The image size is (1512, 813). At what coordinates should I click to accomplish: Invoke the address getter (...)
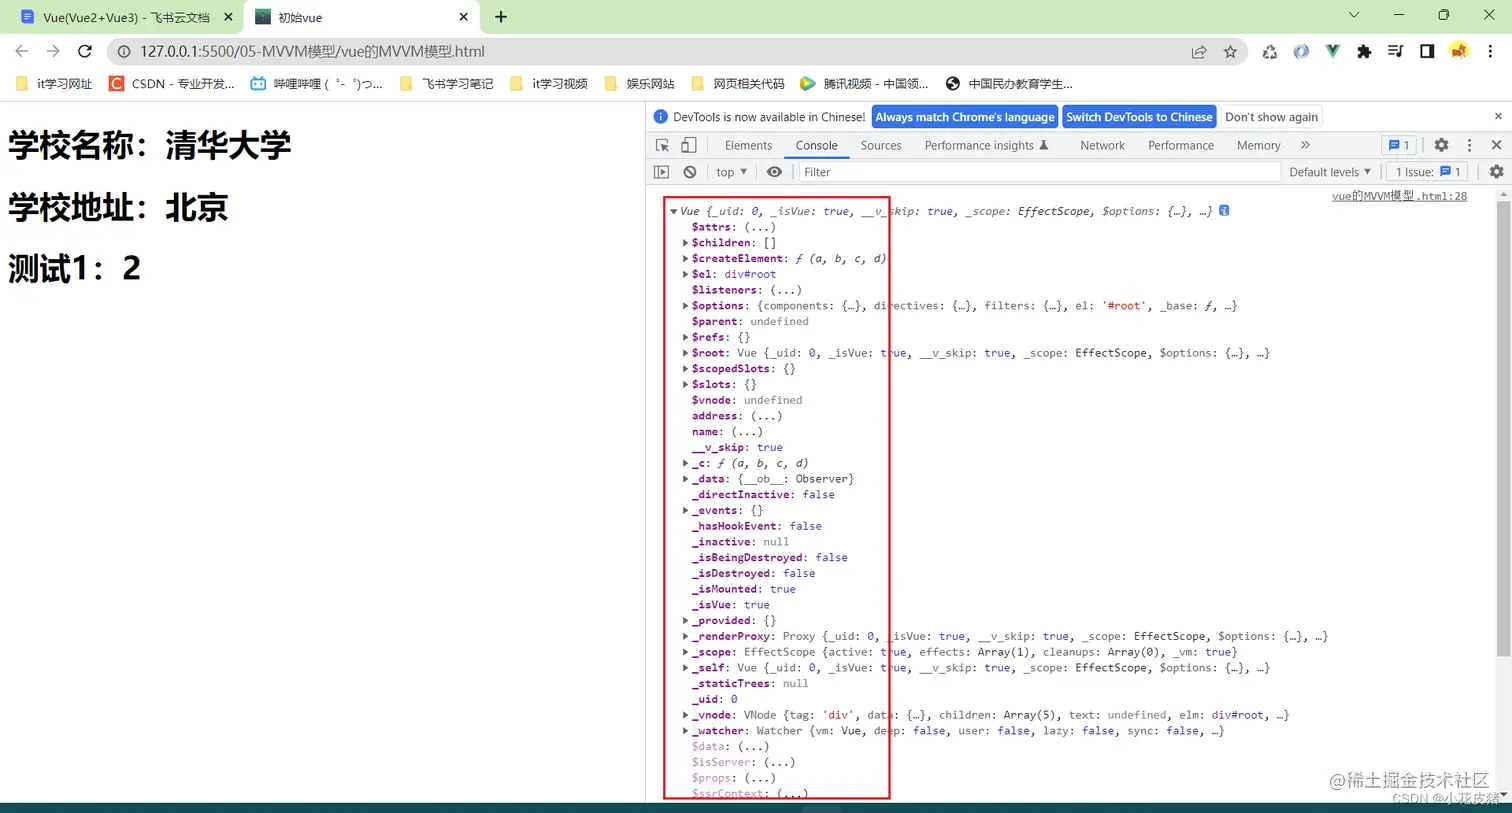(x=765, y=416)
